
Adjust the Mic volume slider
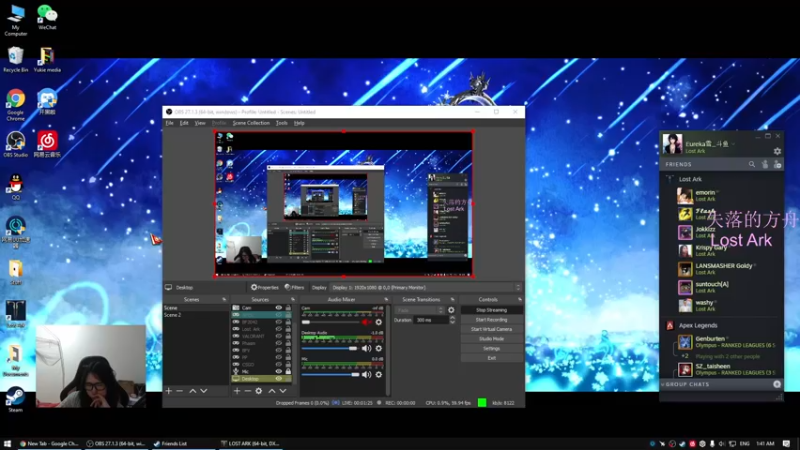tap(331, 374)
